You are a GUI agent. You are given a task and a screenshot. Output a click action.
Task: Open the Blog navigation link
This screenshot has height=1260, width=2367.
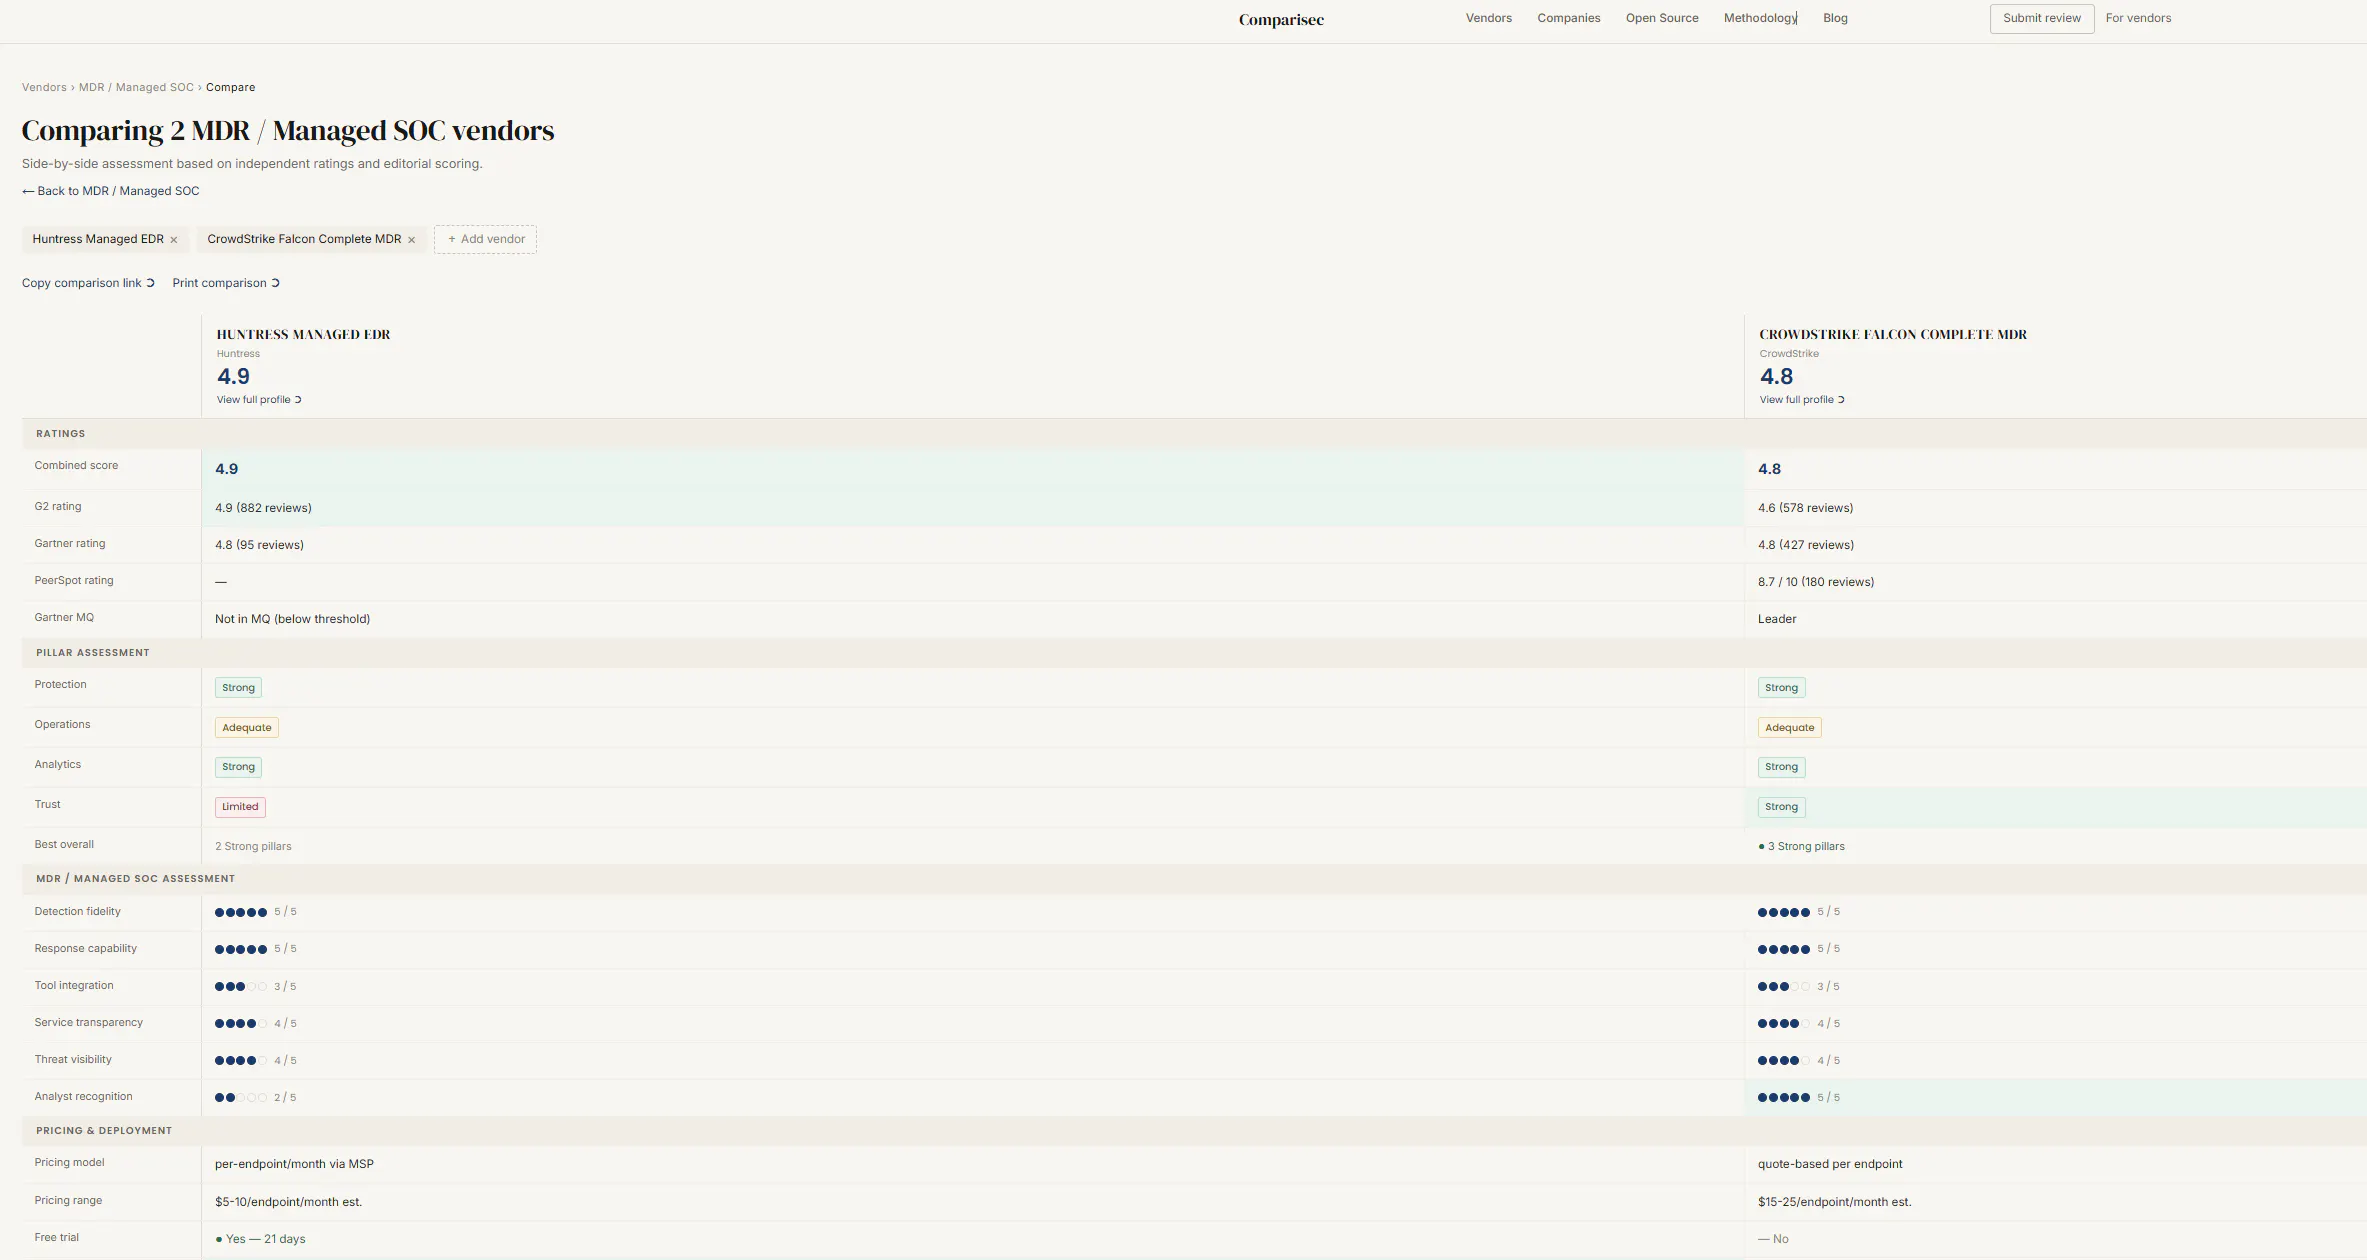pos(1835,18)
